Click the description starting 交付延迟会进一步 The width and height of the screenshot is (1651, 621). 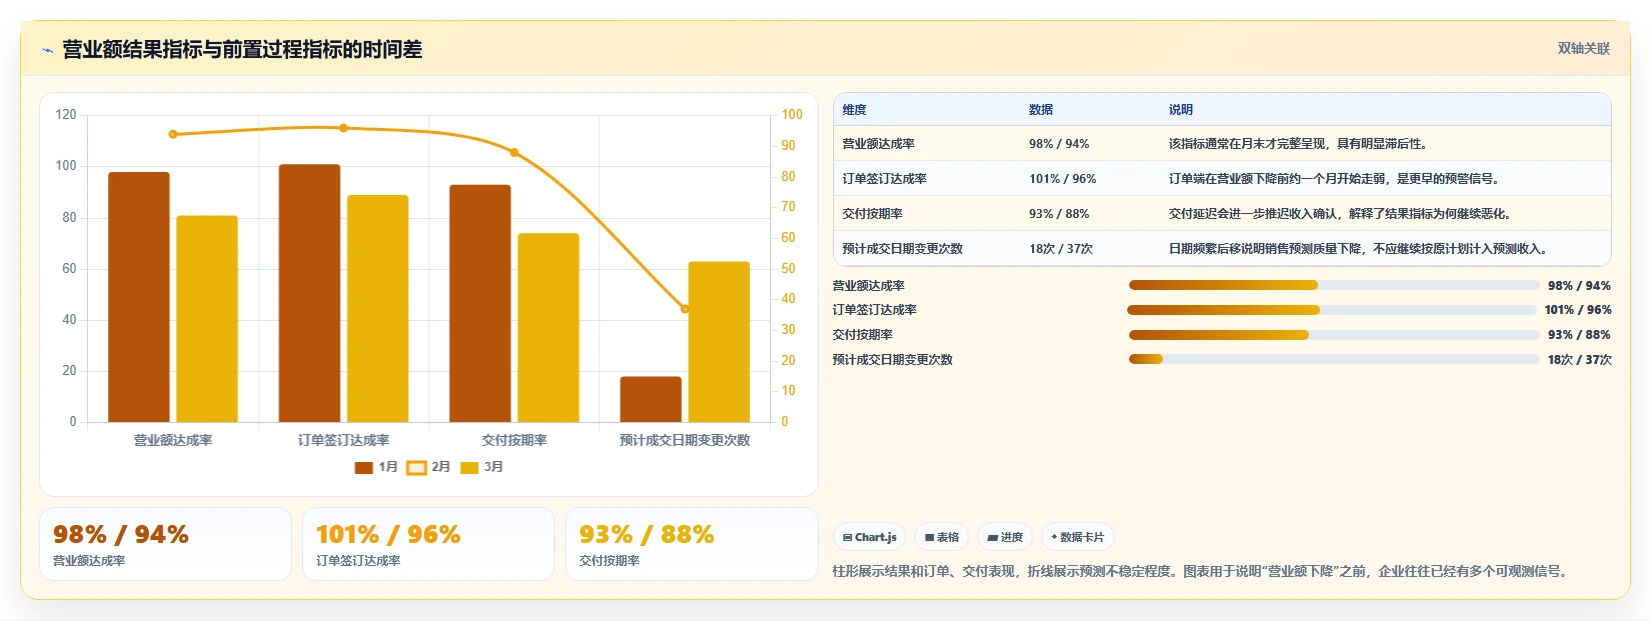(1340, 214)
